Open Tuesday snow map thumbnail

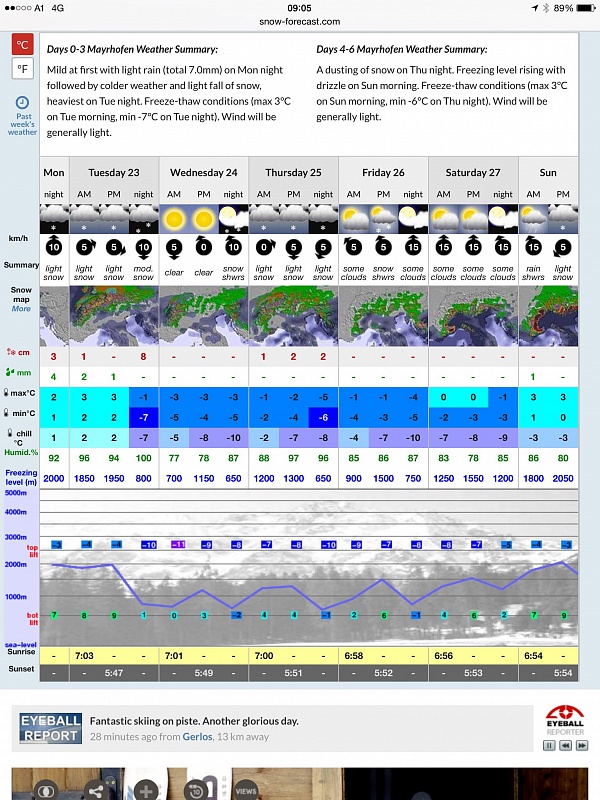pyautogui.click(x=114, y=316)
